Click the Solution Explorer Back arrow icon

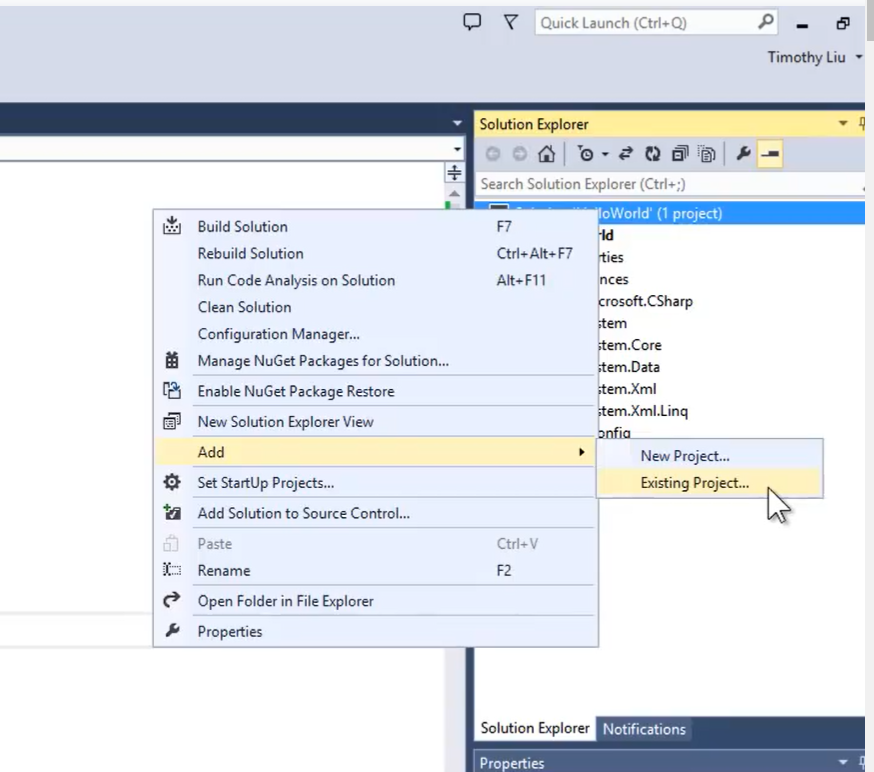(x=493, y=154)
